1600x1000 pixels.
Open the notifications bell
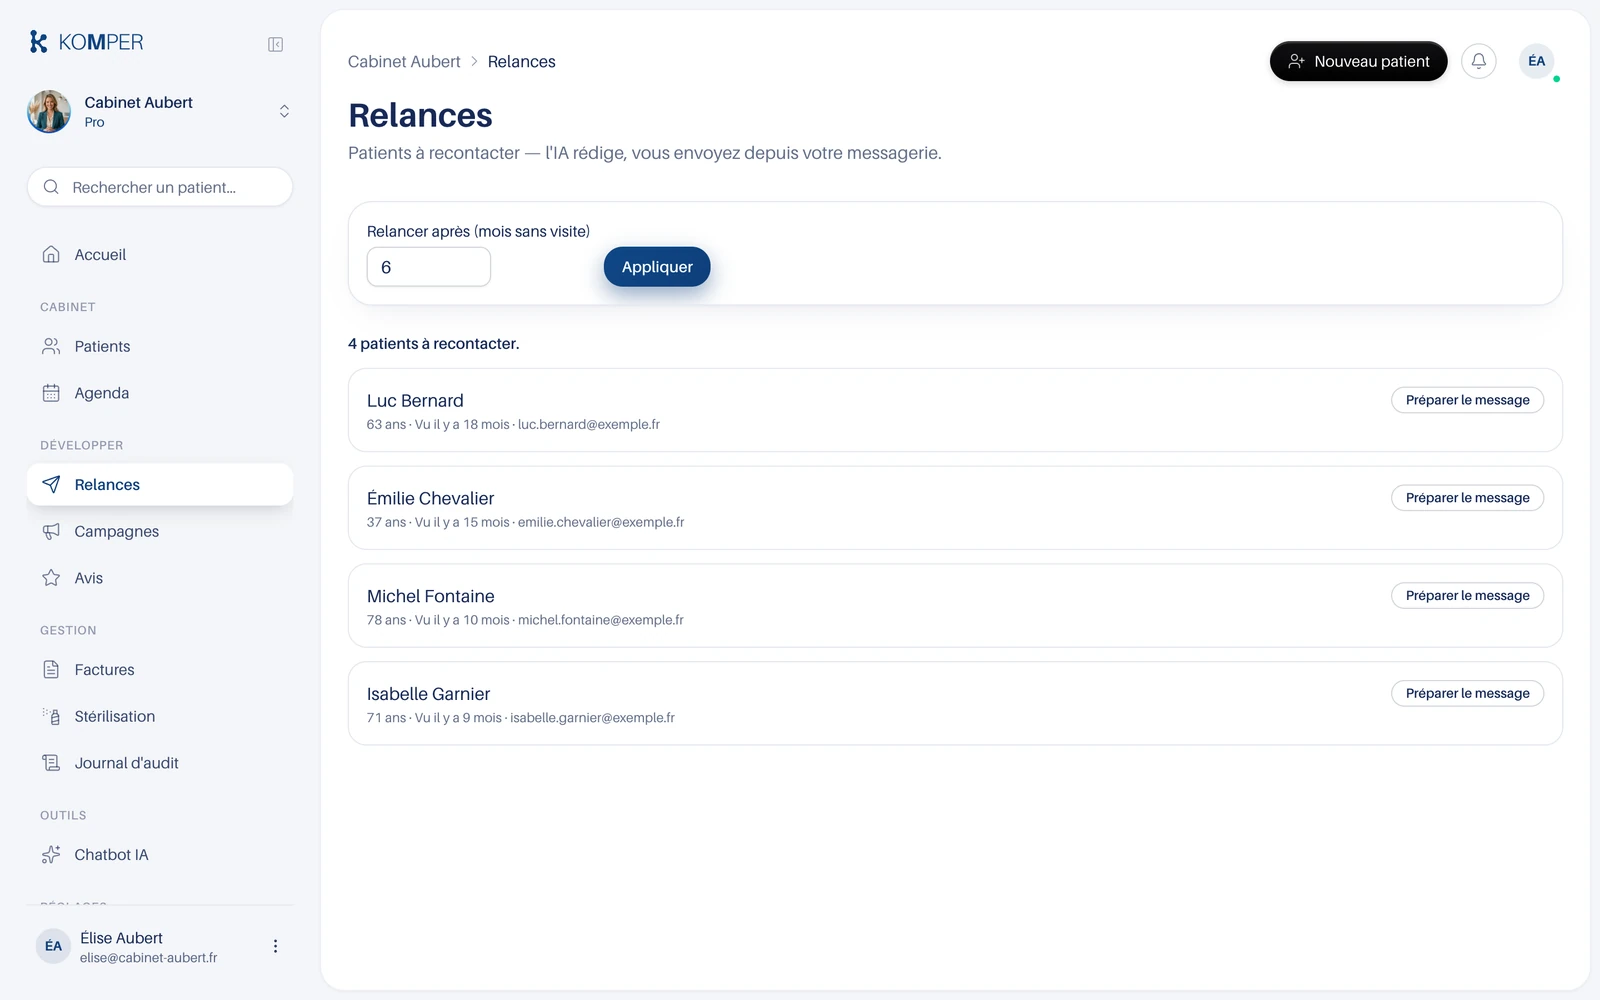pyautogui.click(x=1479, y=61)
